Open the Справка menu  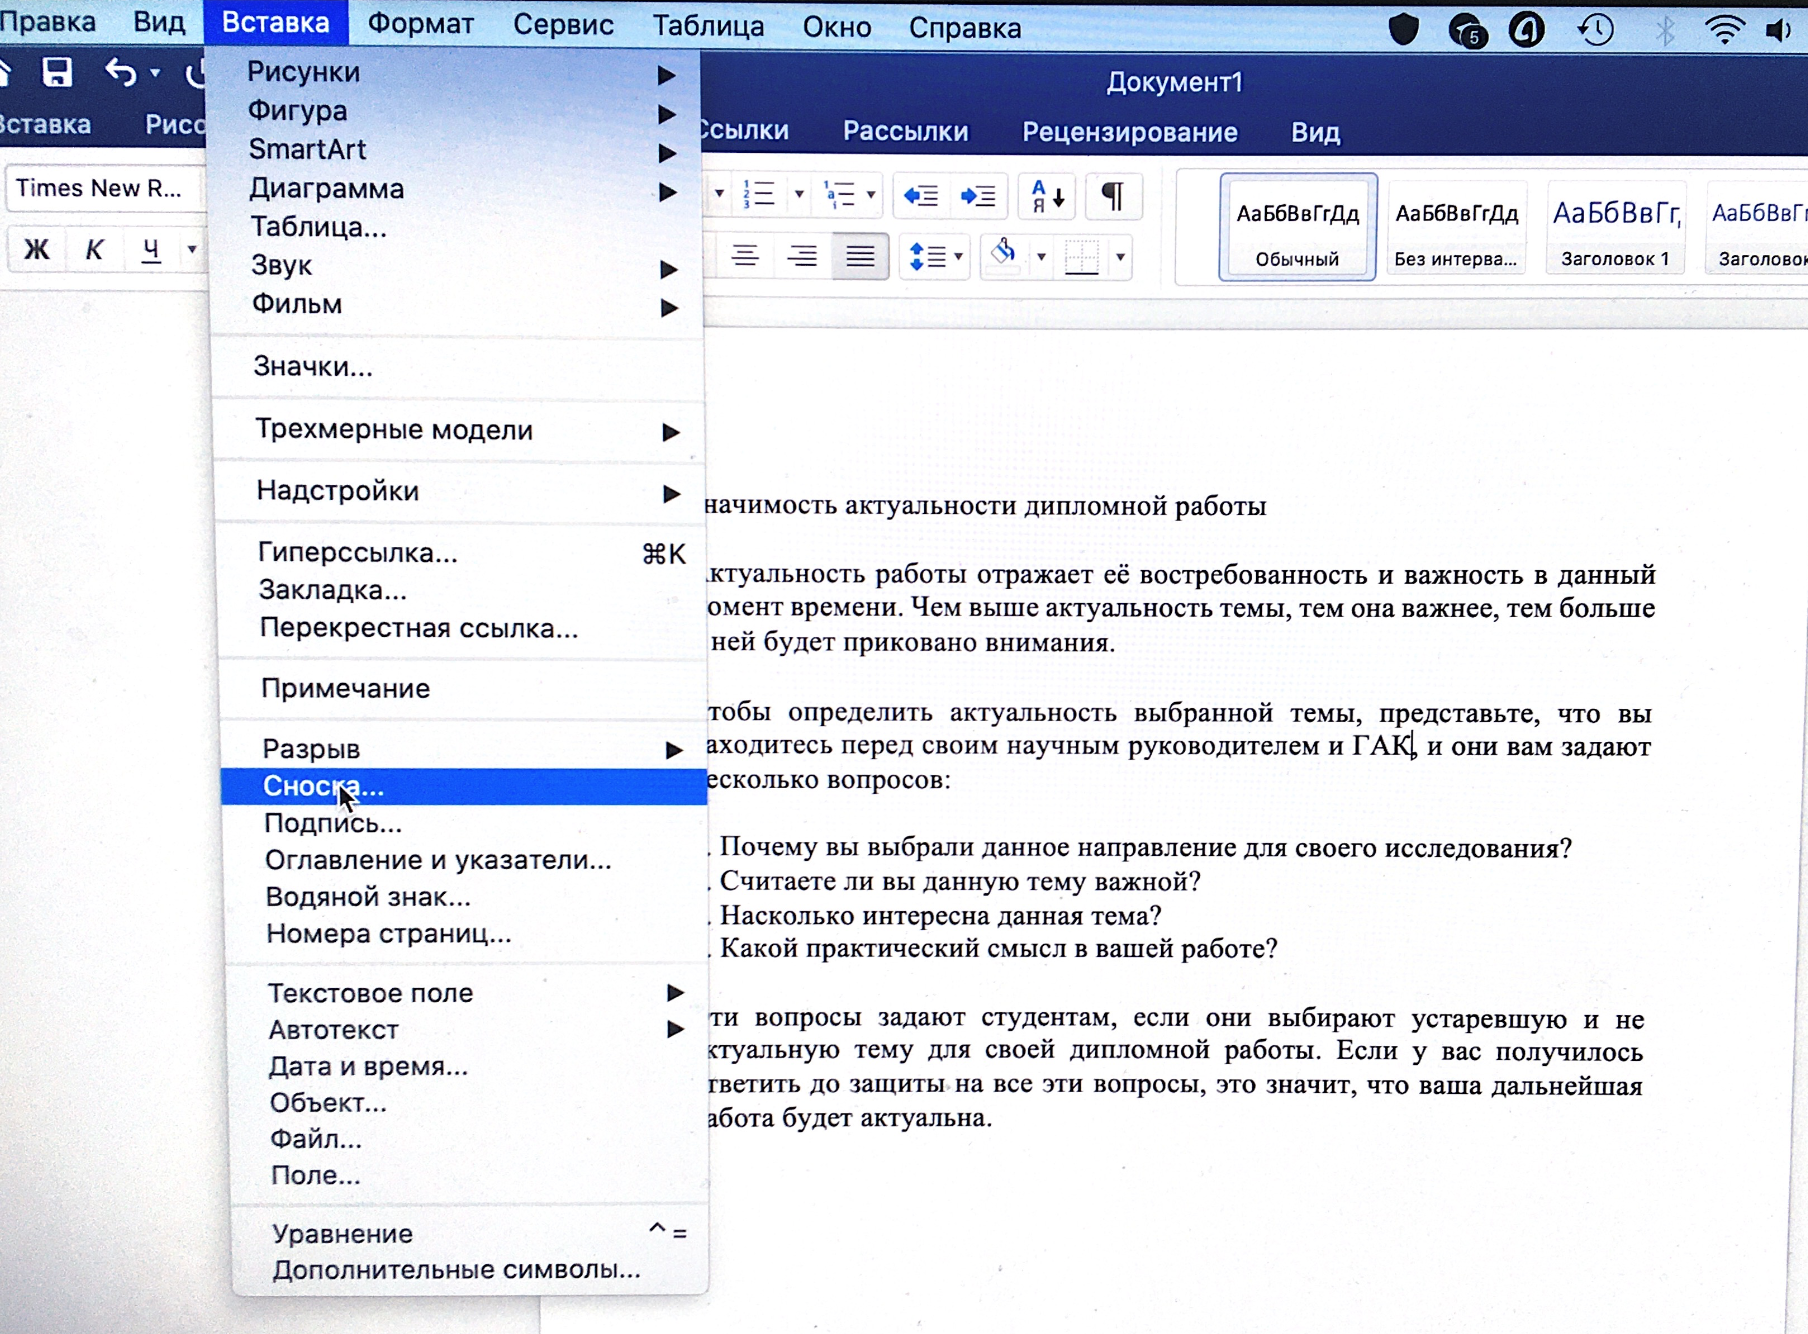click(x=965, y=28)
